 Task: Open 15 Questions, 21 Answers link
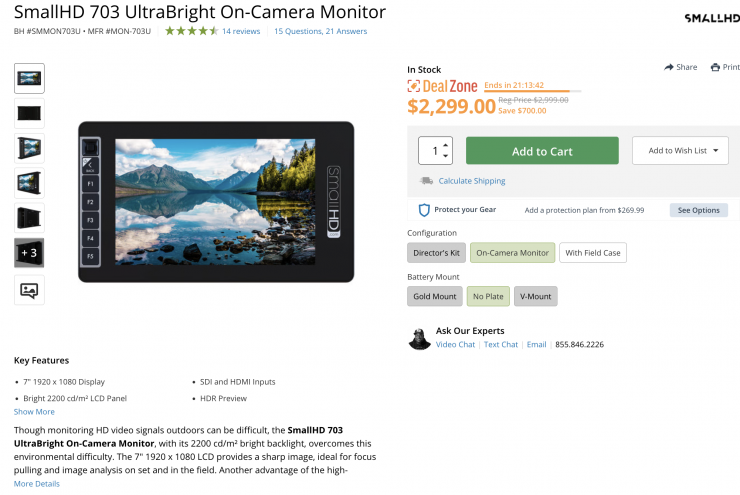320,31
